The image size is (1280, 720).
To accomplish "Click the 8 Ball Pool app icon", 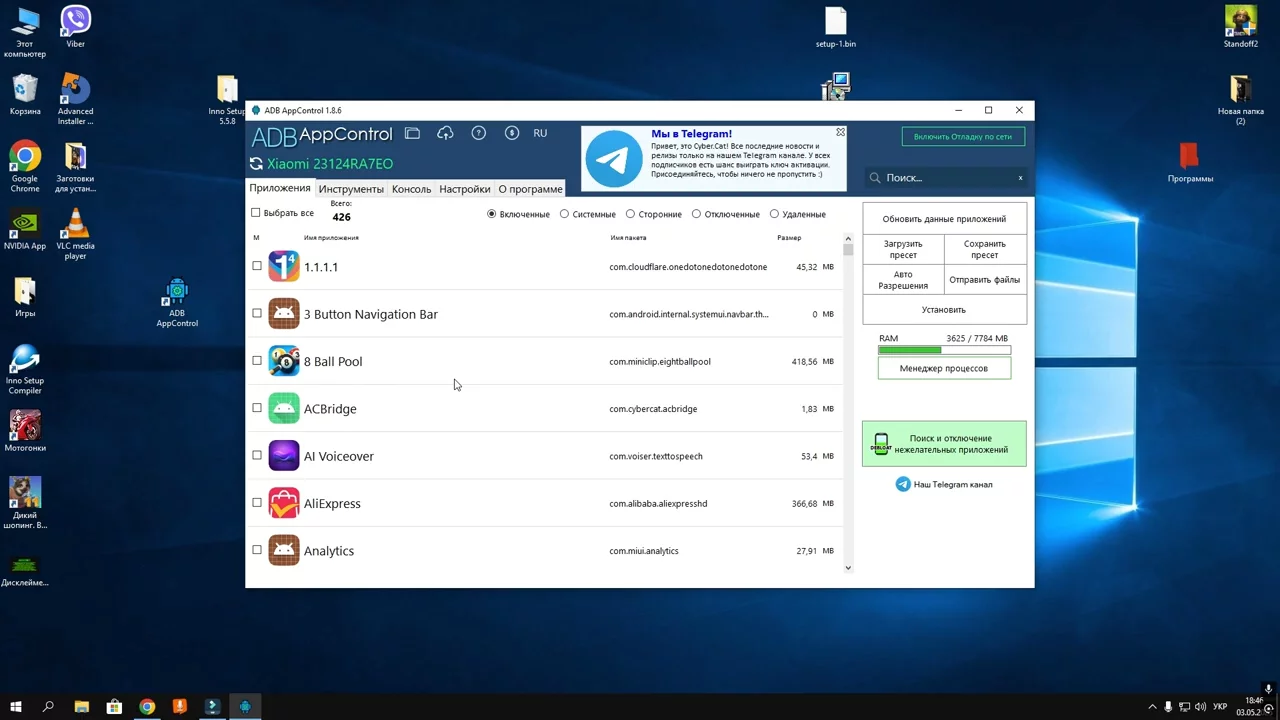I will [x=284, y=361].
